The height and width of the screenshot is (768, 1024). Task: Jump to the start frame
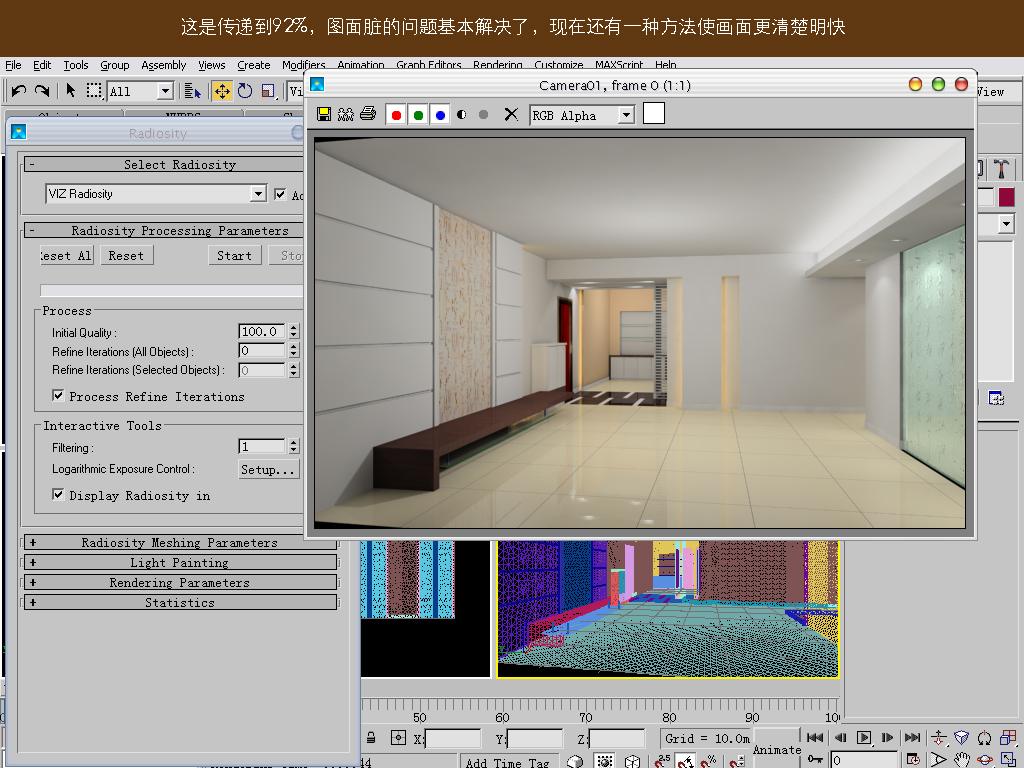point(815,737)
